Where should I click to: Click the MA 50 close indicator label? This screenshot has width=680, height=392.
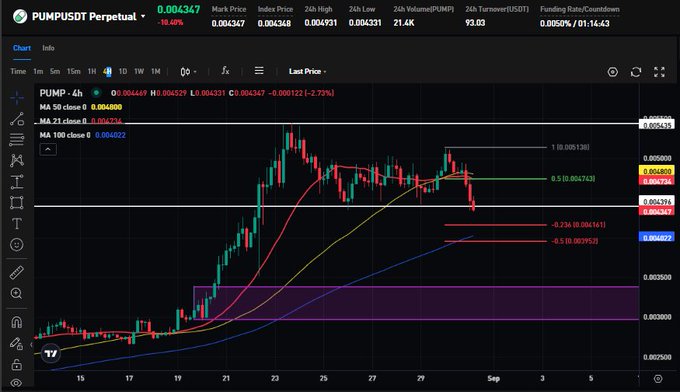click(x=63, y=107)
